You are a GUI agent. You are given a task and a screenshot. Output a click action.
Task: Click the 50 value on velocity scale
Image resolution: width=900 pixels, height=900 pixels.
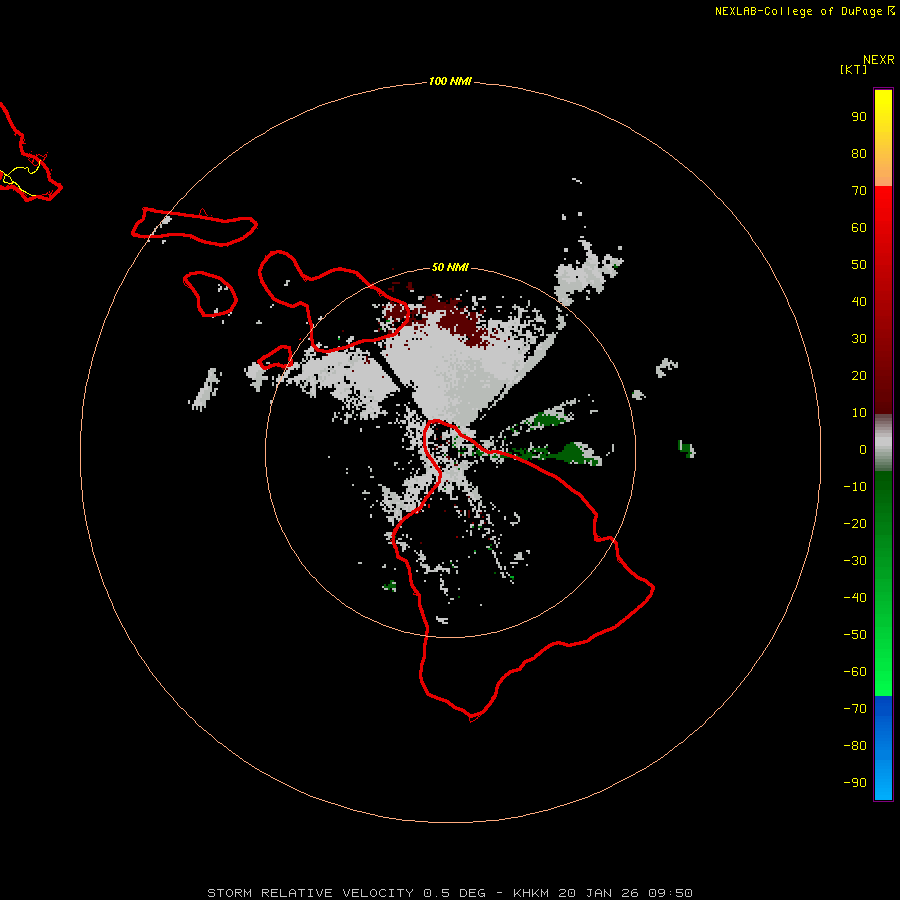click(859, 265)
